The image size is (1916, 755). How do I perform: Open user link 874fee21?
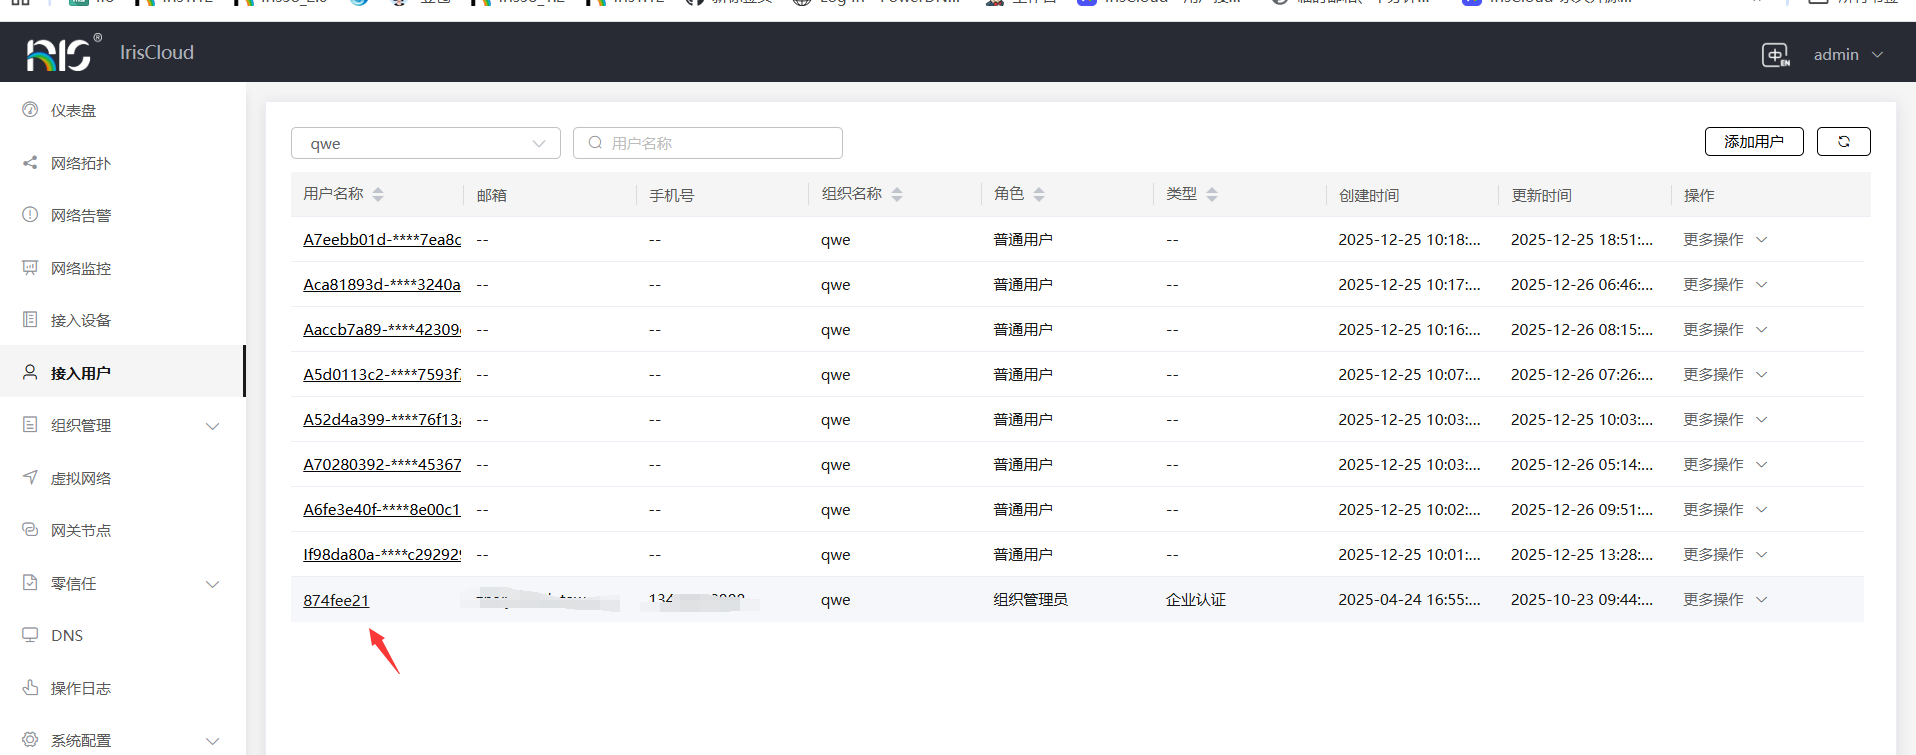point(336,600)
